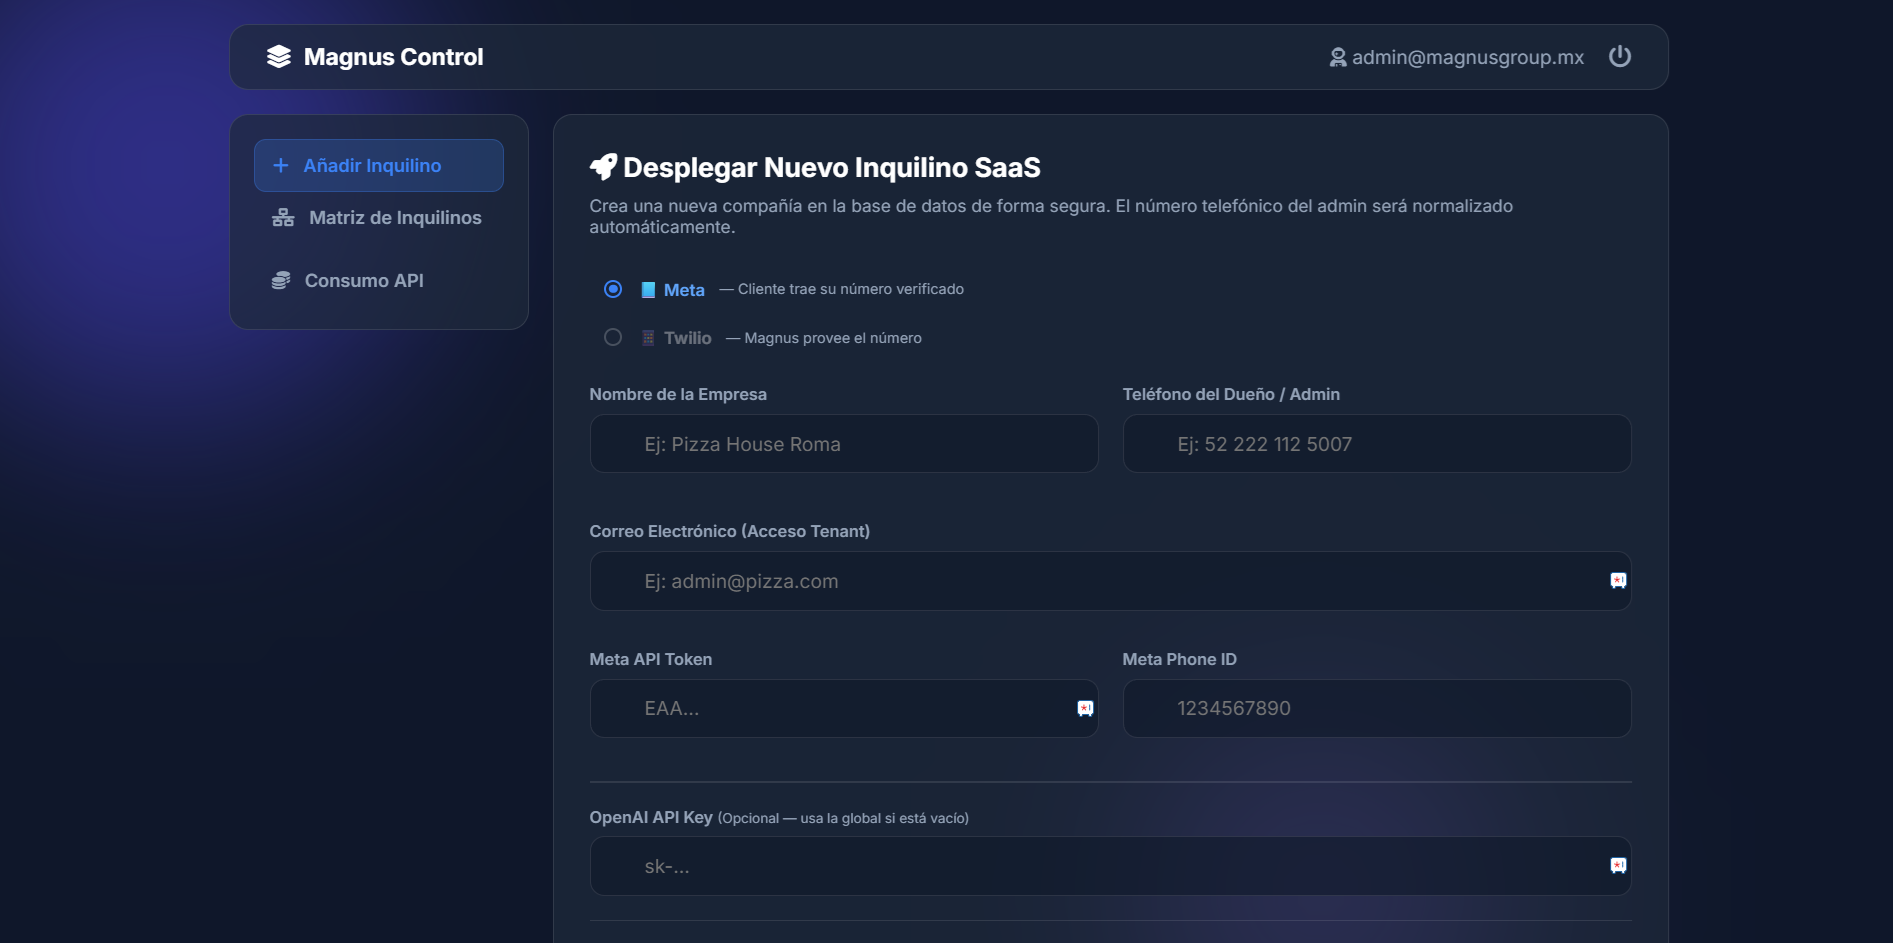This screenshot has width=1893, height=943.
Task: Toggle the safe icon on Meta API Token field
Action: [1083, 708]
